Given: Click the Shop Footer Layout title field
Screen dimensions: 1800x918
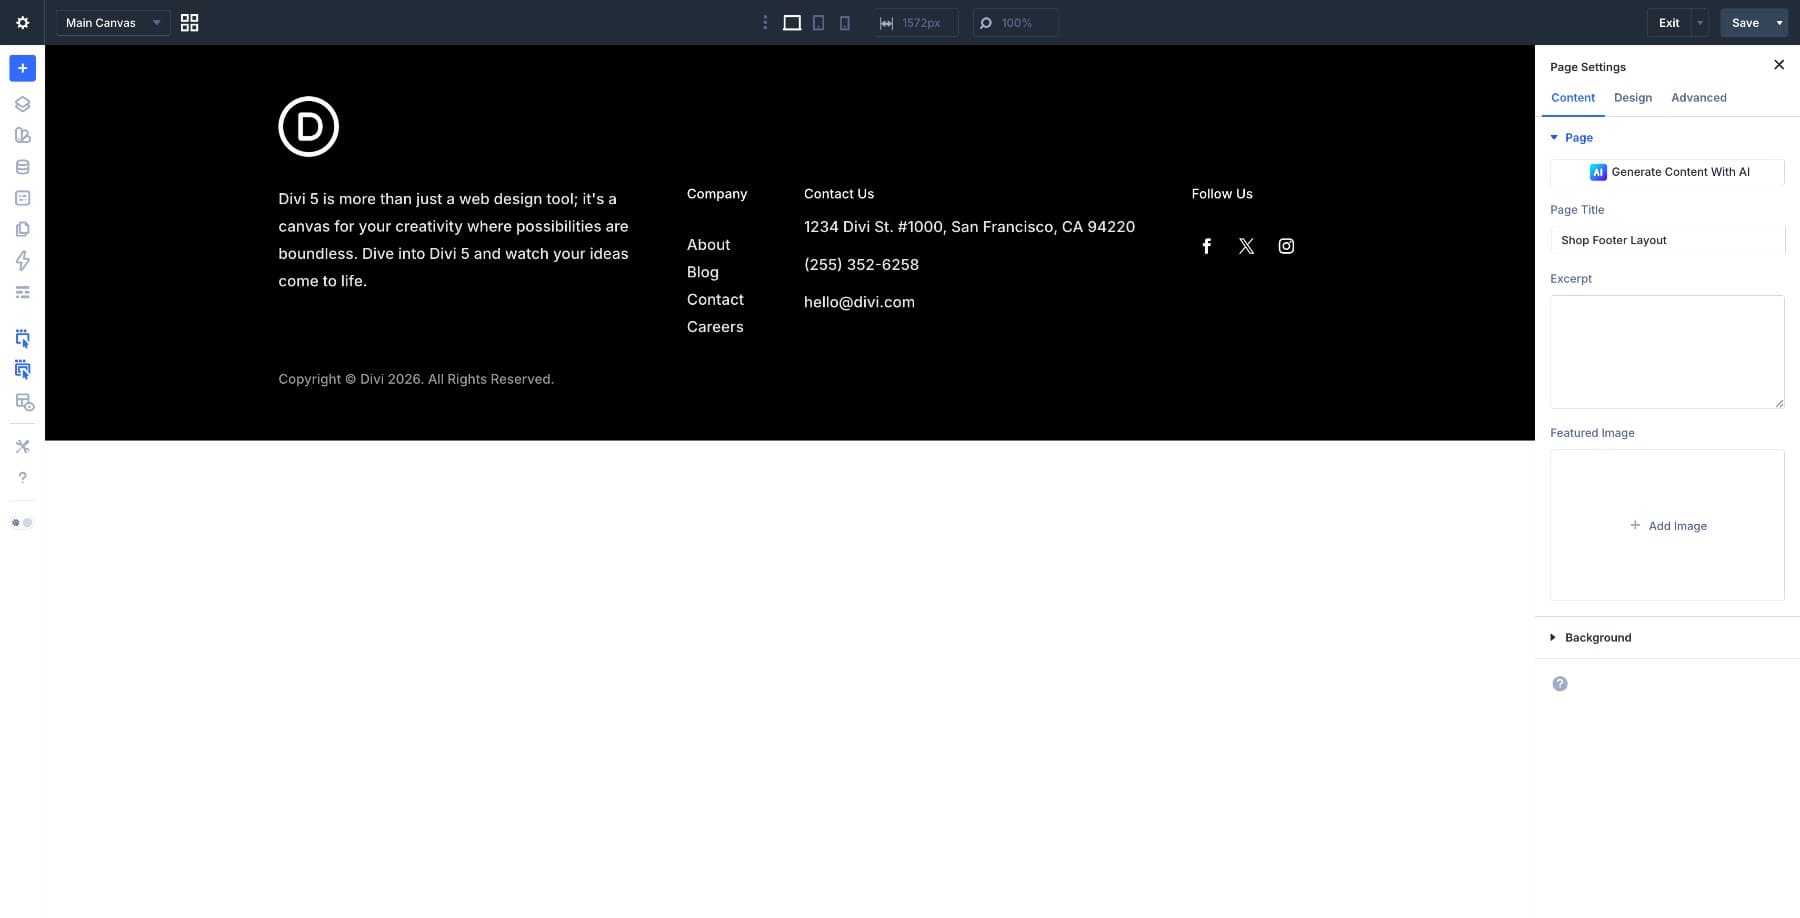Looking at the screenshot, I should (1667, 240).
